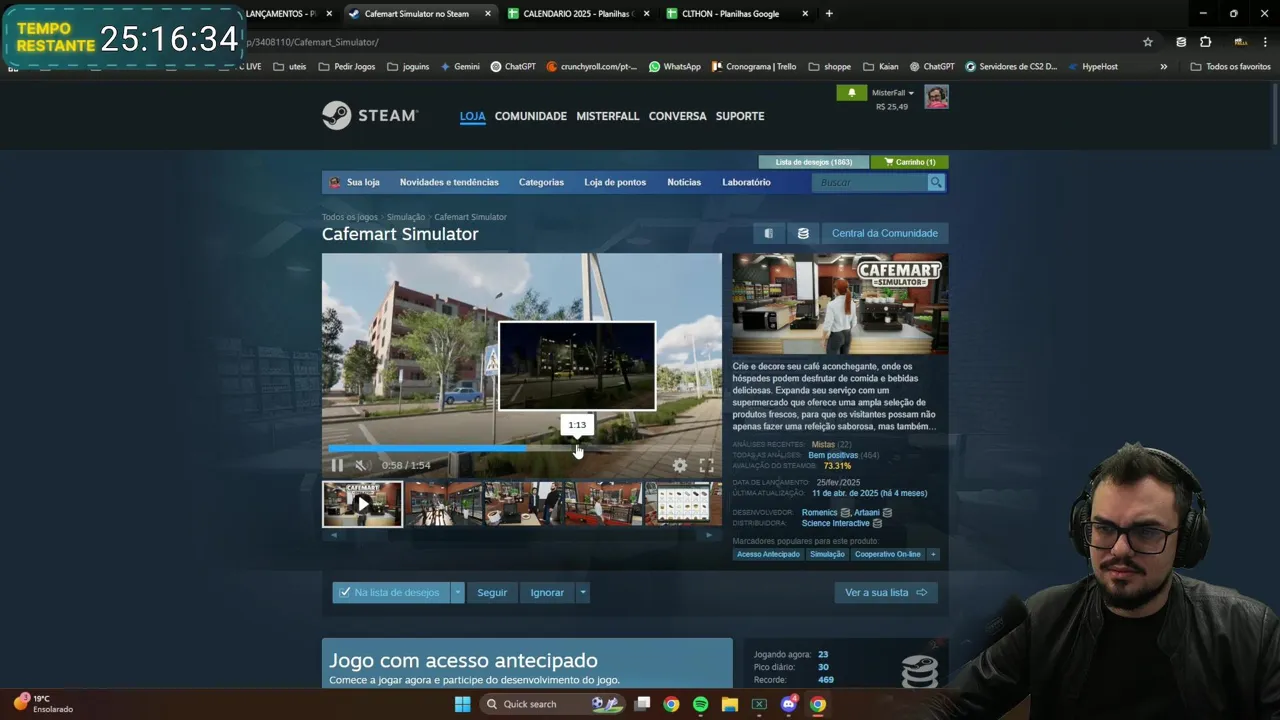Open developer Artaani link

867,512
